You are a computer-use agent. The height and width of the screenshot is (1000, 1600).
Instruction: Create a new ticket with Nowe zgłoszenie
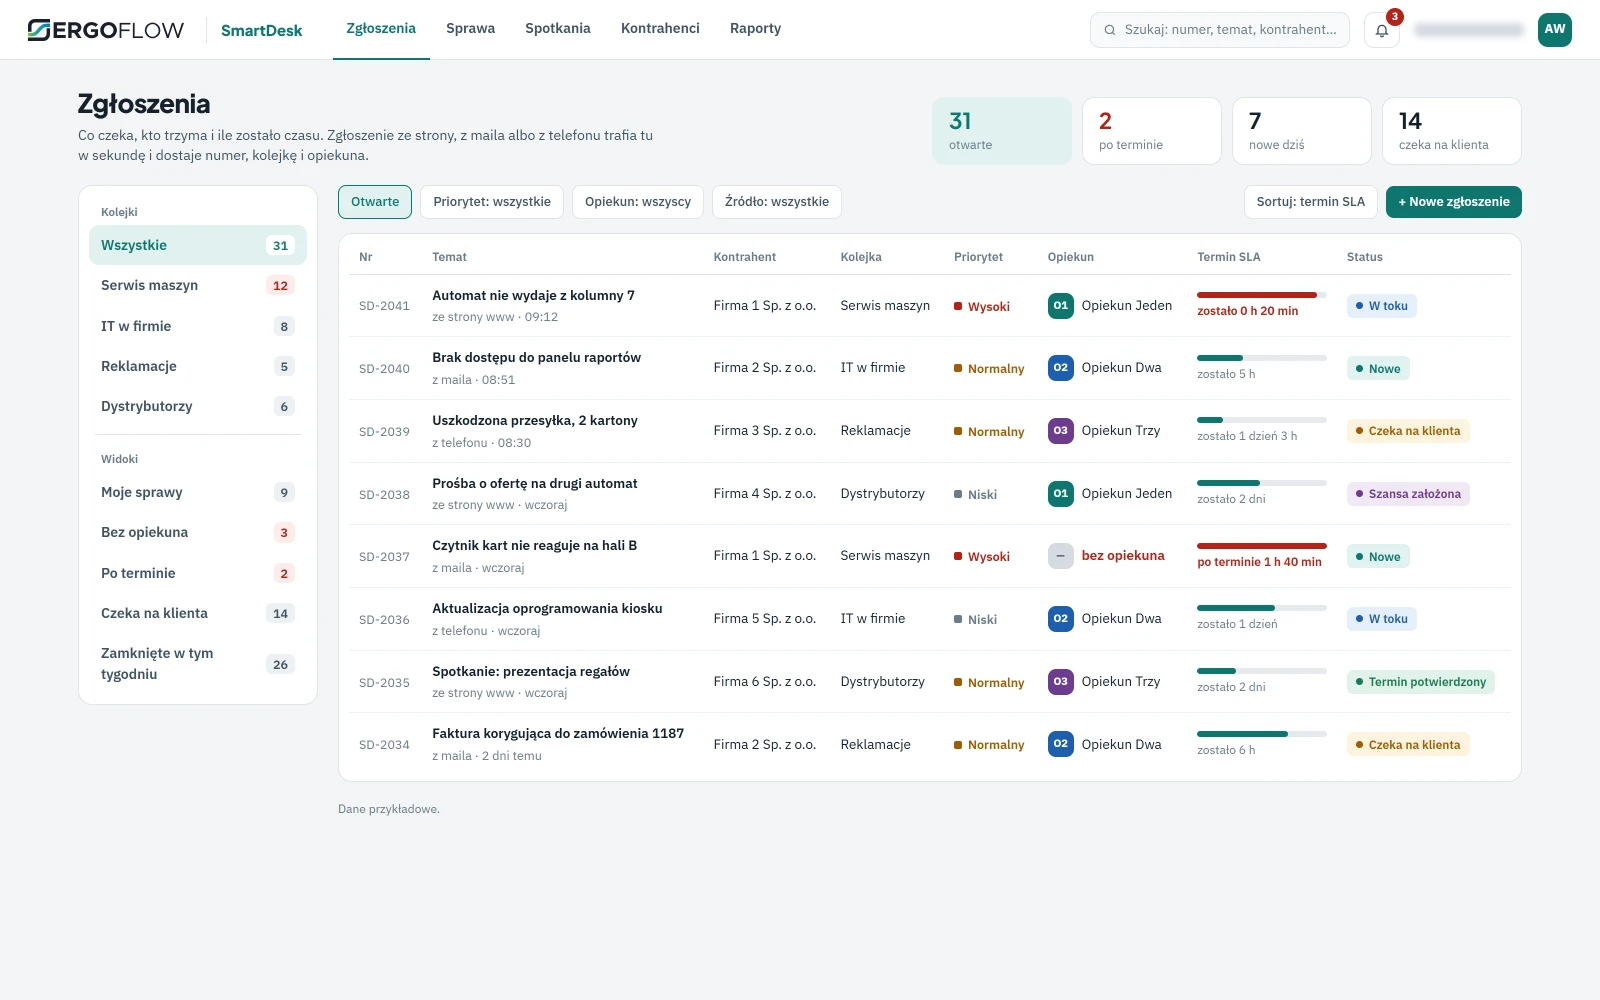point(1454,202)
